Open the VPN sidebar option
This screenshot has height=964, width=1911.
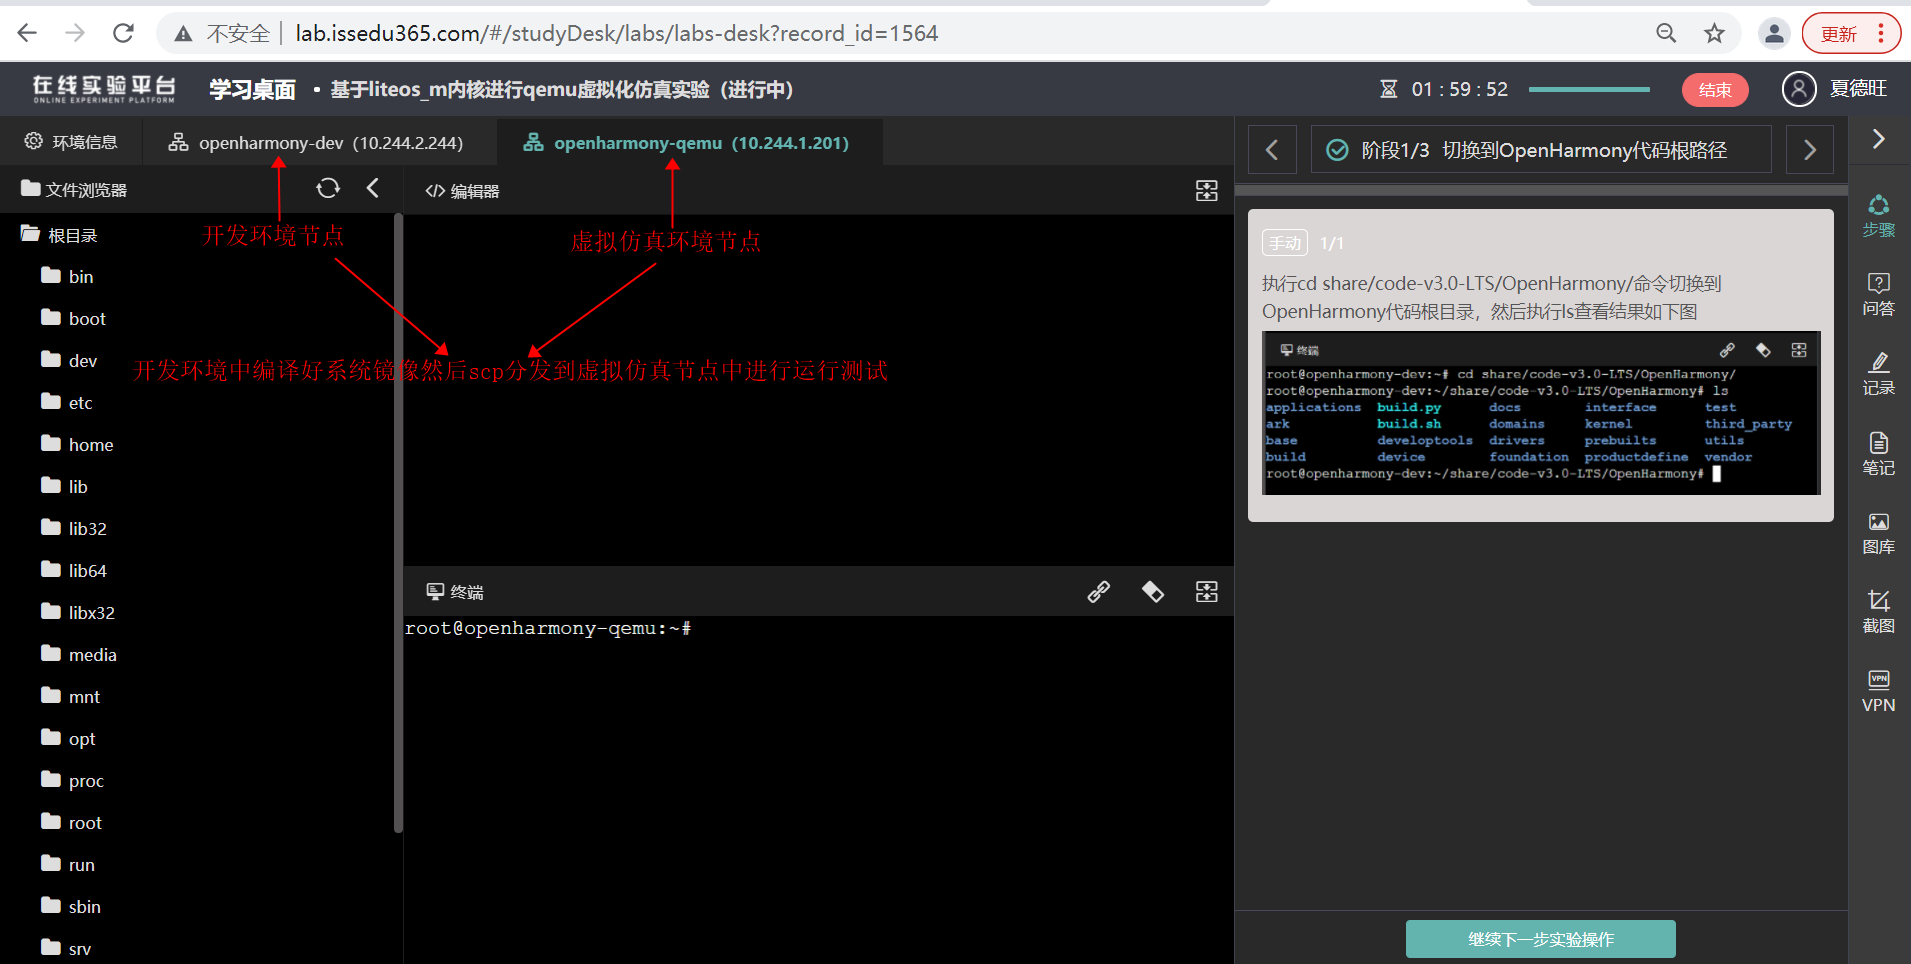point(1879,691)
